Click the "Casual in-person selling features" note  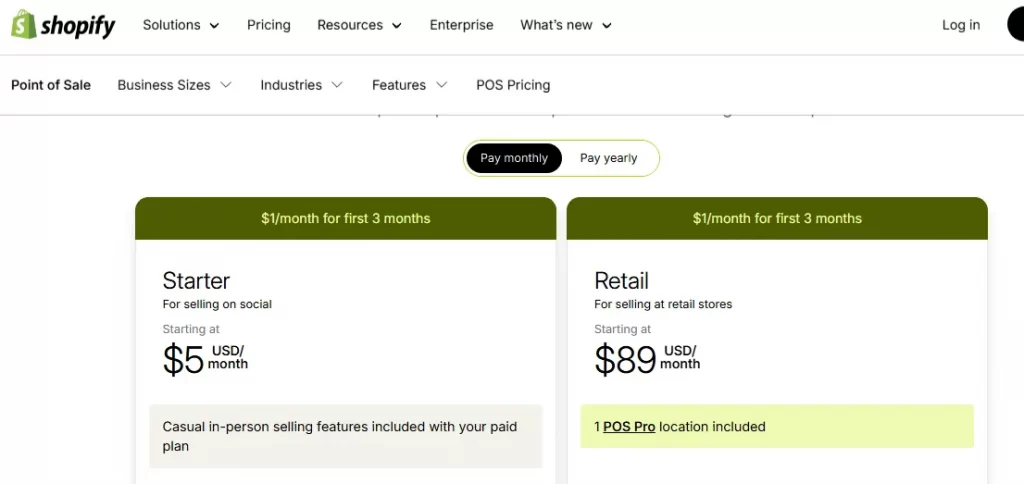pyautogui.click(x=345, y=436)
